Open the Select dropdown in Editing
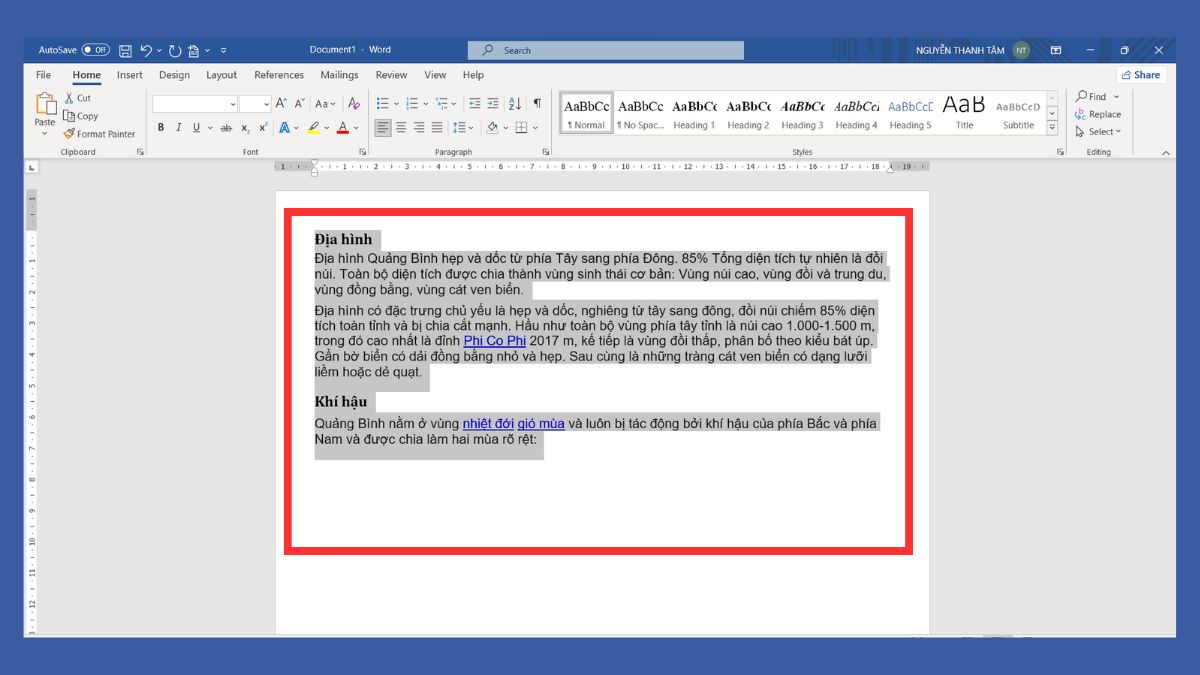Image resolution: width=1200 pixels, height=675 pixels. 1099,131
